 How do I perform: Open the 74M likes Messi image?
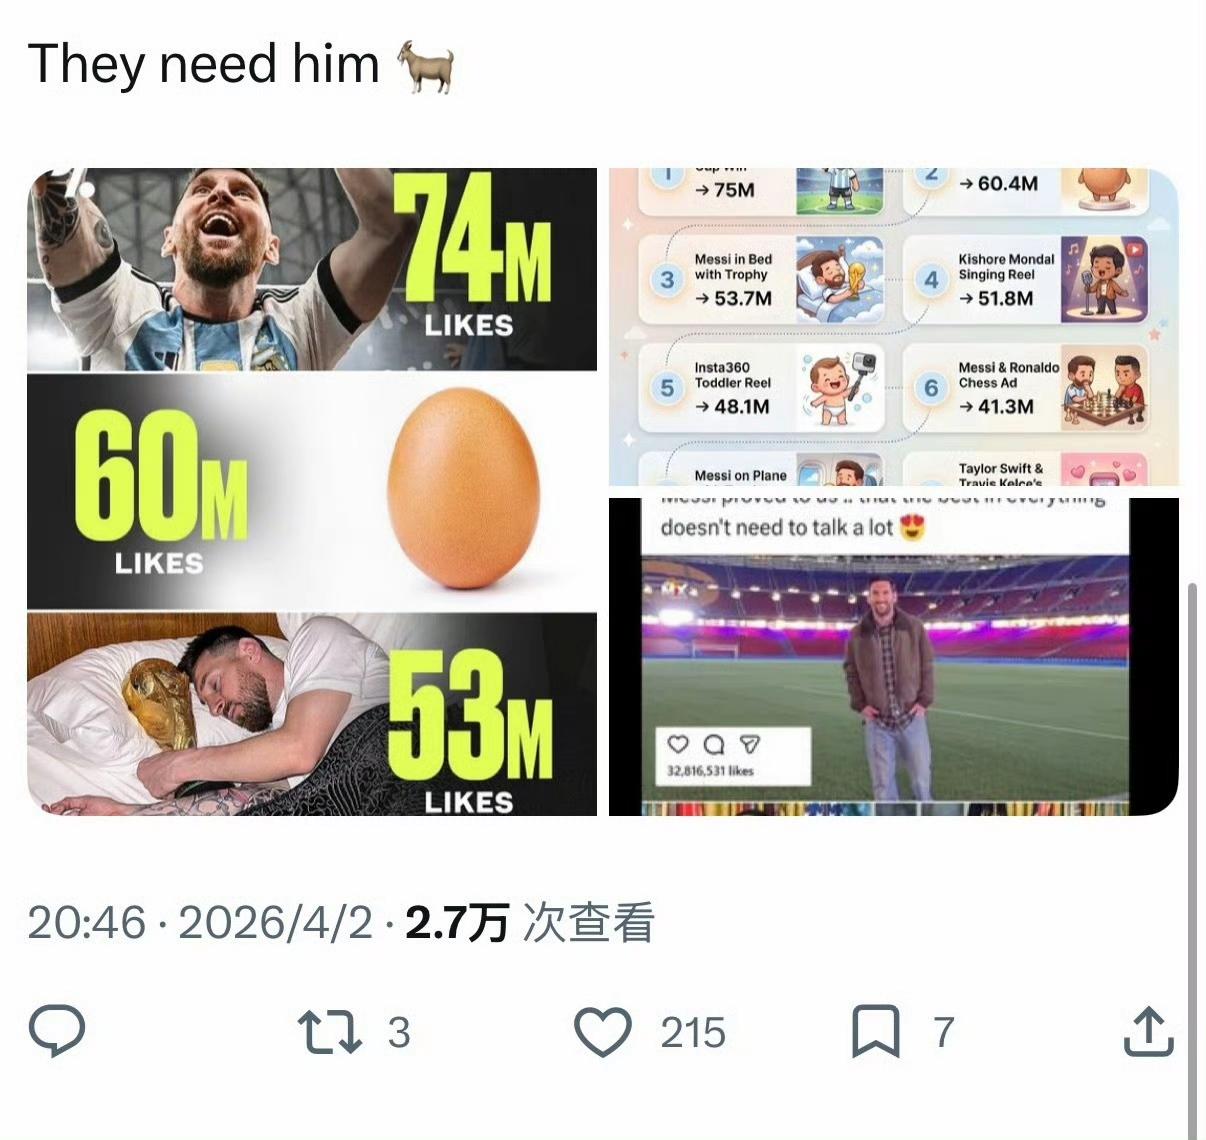pos(312,270)
